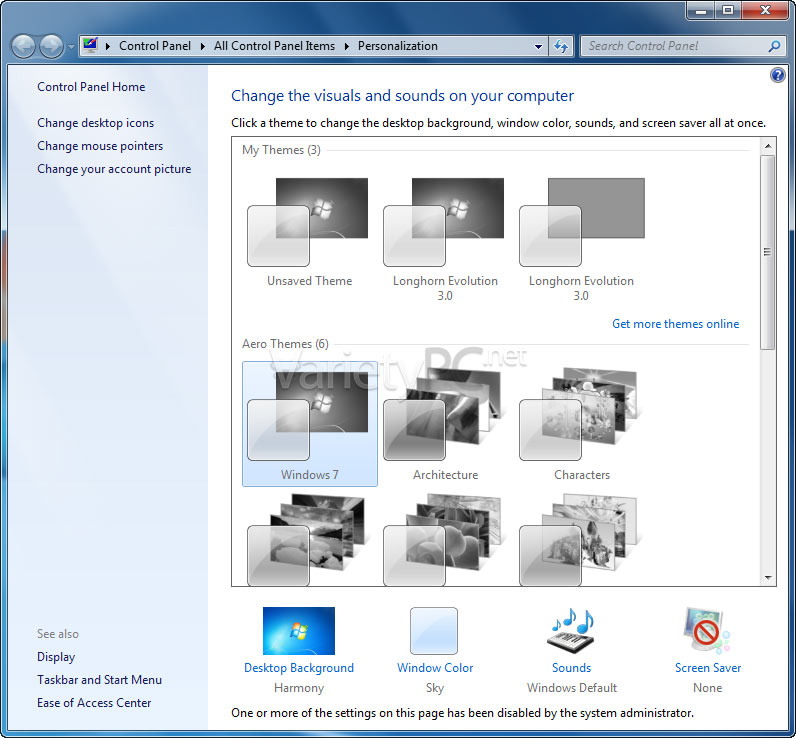Open the Desktop Background link

coord(298,668)
